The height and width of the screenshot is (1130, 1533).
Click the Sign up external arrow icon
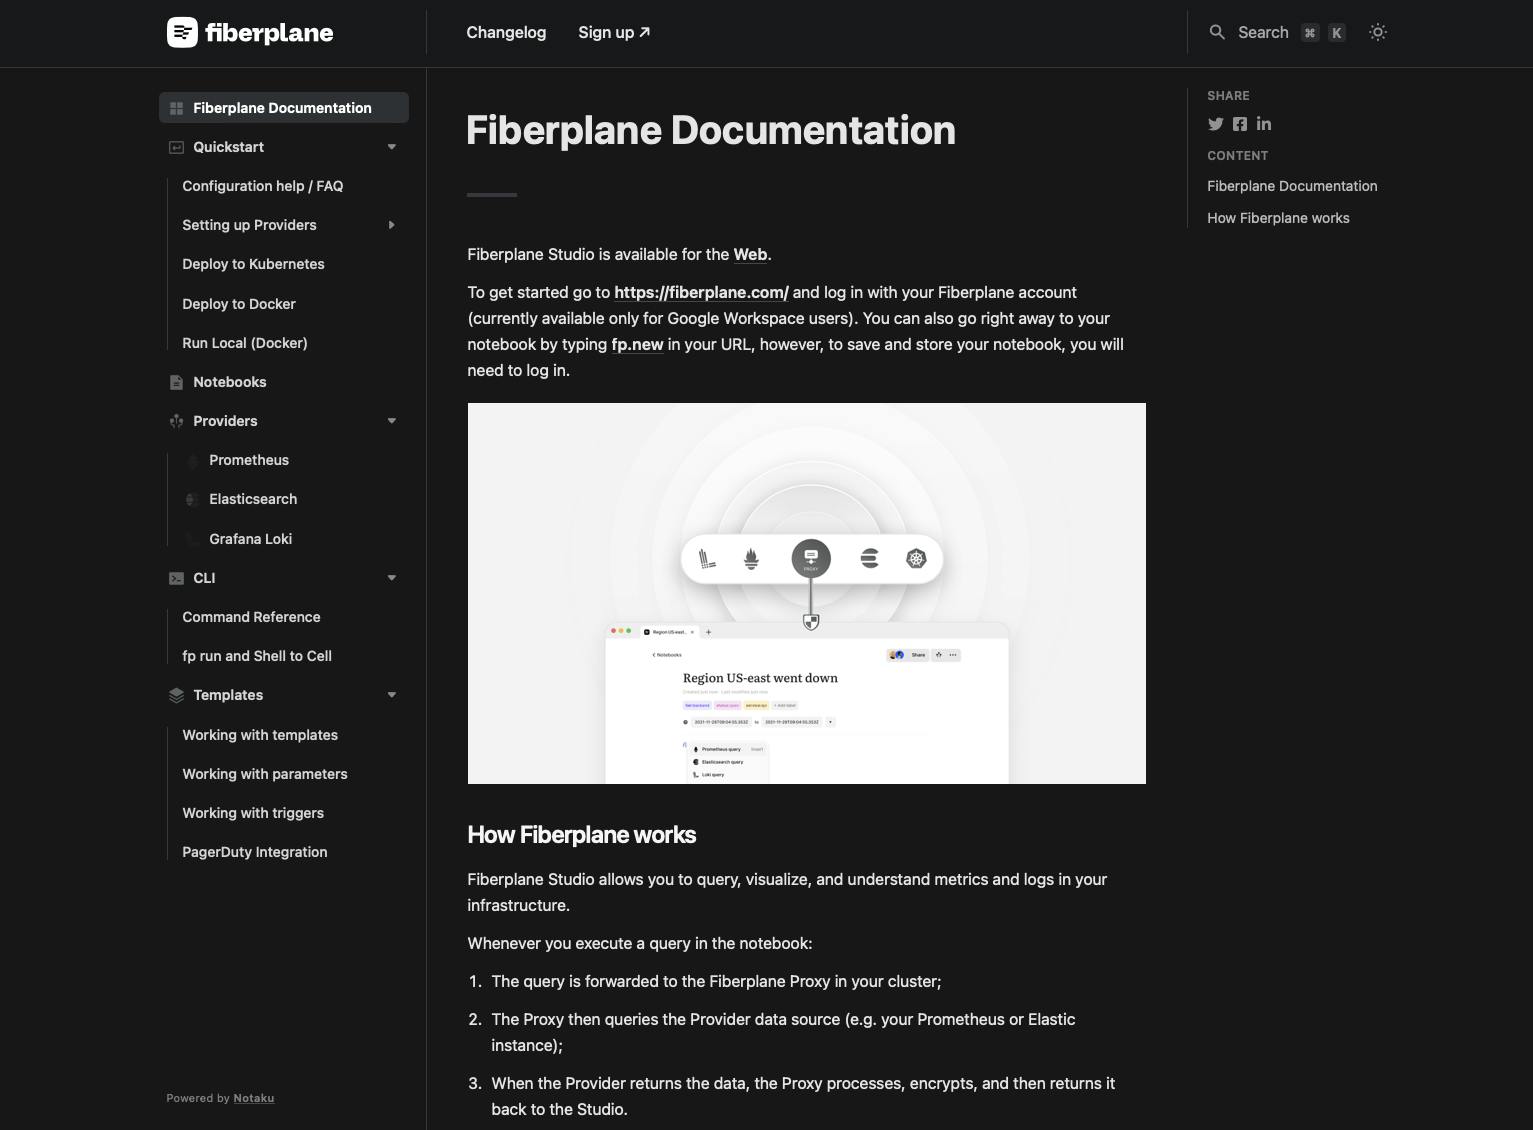[645, 32]
